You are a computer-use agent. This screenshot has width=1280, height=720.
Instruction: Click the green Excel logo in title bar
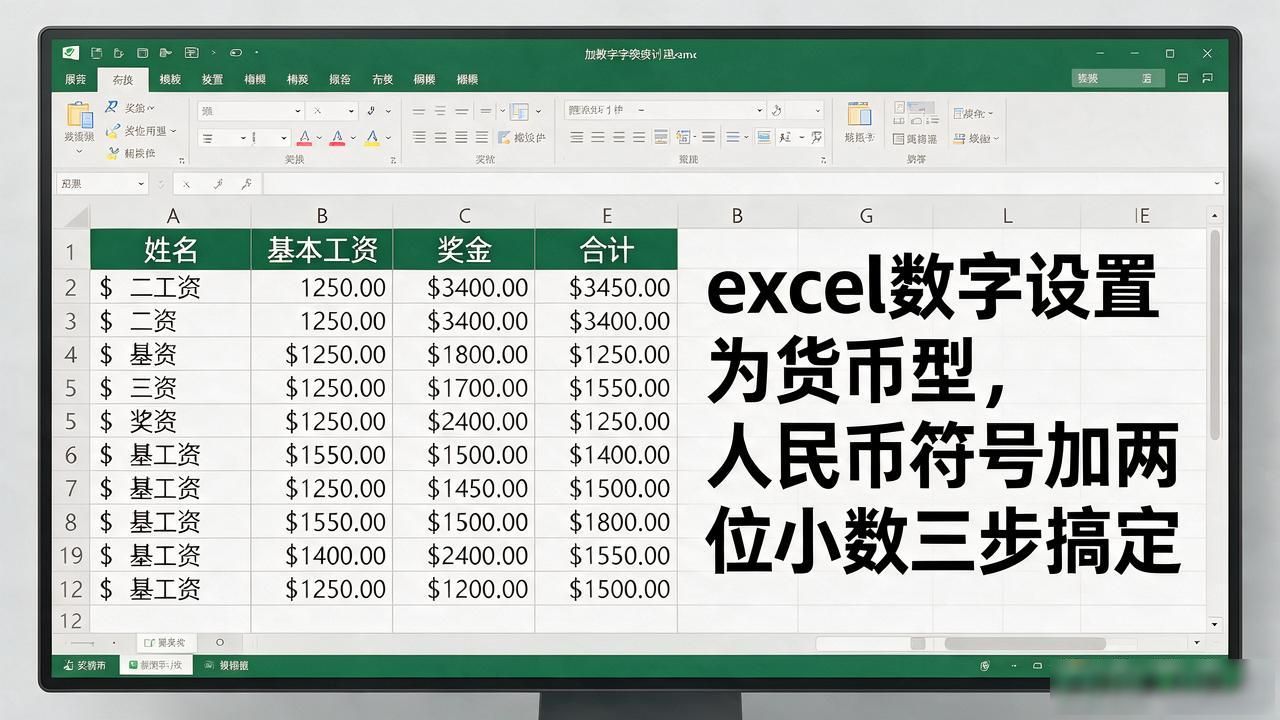(70, 53)
